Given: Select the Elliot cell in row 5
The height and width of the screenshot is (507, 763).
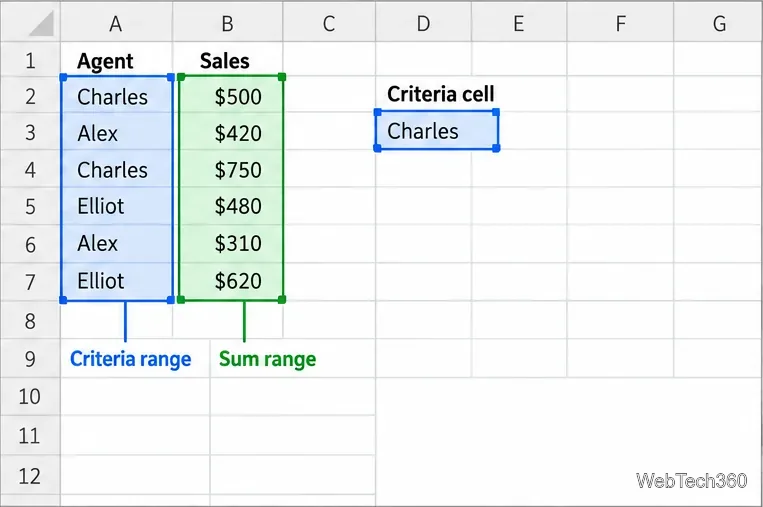Looking at the screenshot, I should point(116,206).
